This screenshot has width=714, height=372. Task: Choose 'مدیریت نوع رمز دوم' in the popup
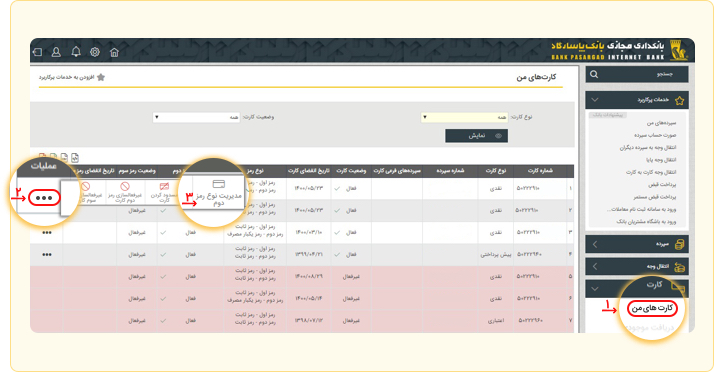(218, 193)
